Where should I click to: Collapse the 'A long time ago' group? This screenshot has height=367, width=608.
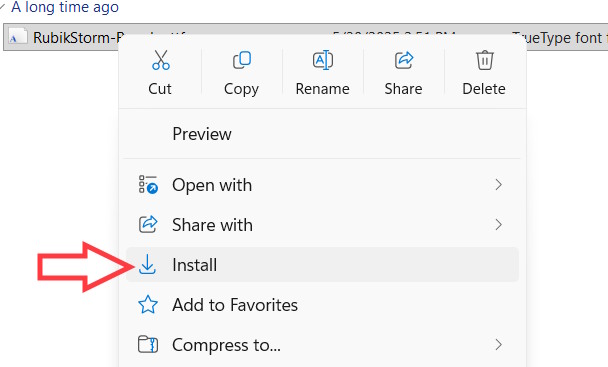pyautogui.click(x=2, y=7)
